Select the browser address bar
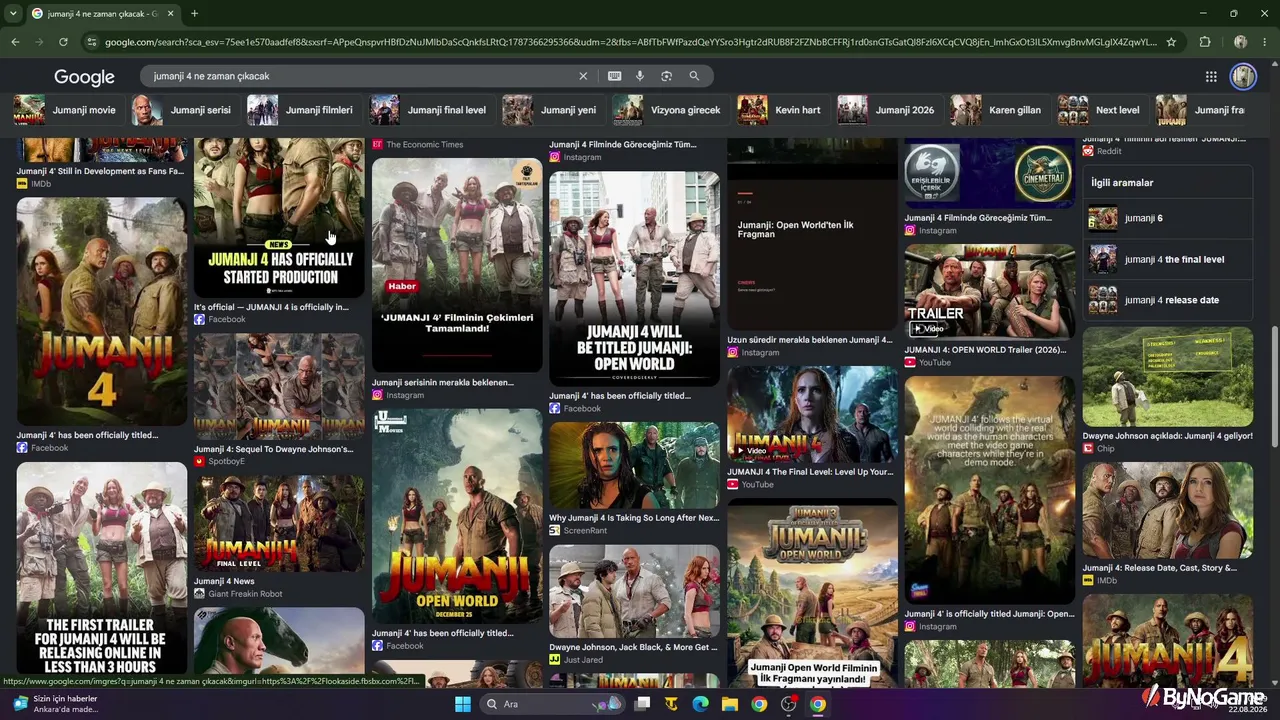Image resolution: width=1280 pixels, height=720 pixels. [x=630, y=42]
